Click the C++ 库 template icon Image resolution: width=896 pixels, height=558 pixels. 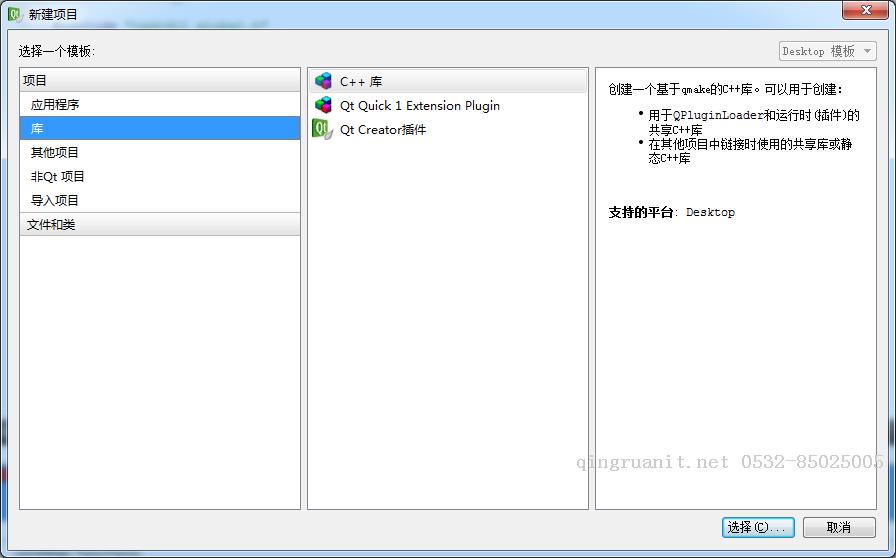323,81
